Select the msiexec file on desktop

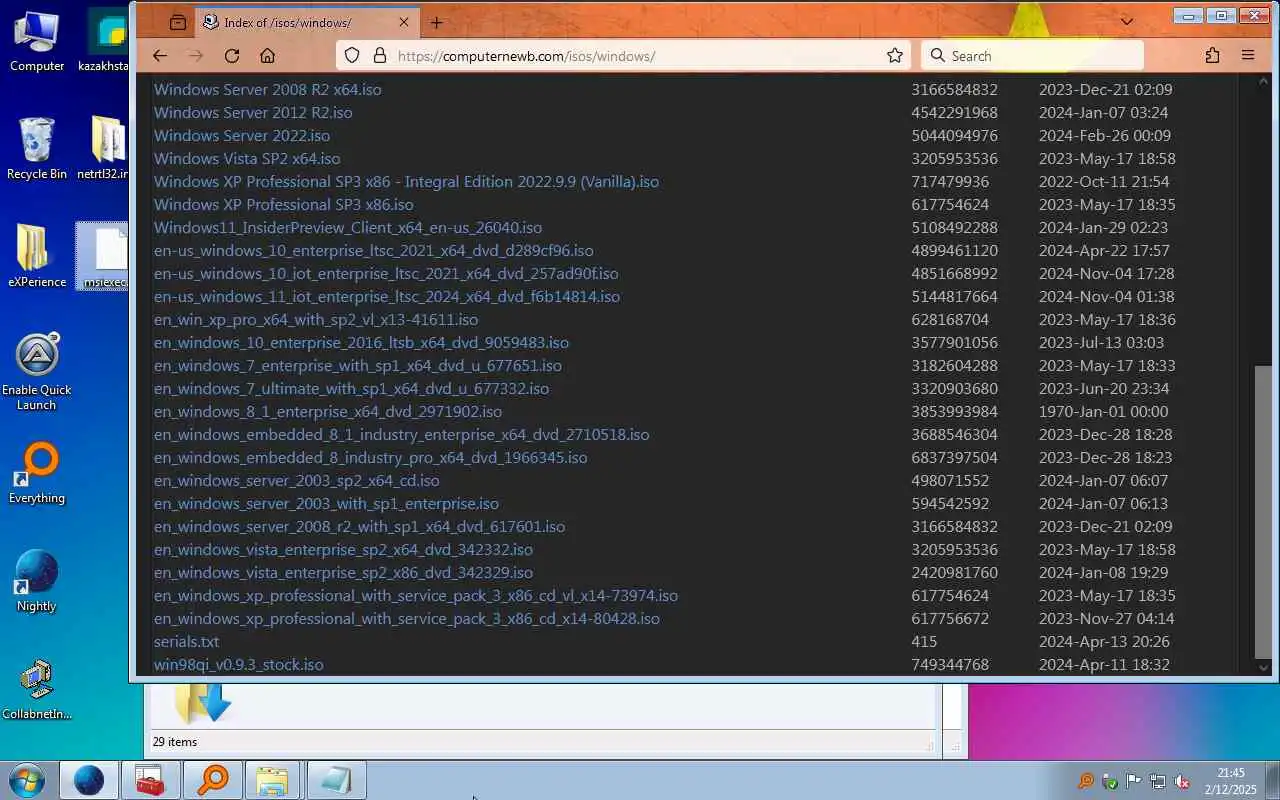103,257
